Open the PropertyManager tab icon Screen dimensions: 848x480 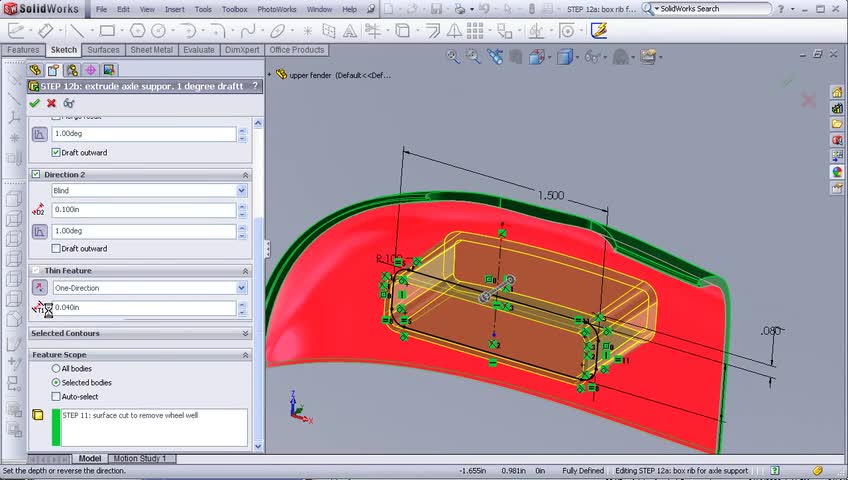point(53,70)
